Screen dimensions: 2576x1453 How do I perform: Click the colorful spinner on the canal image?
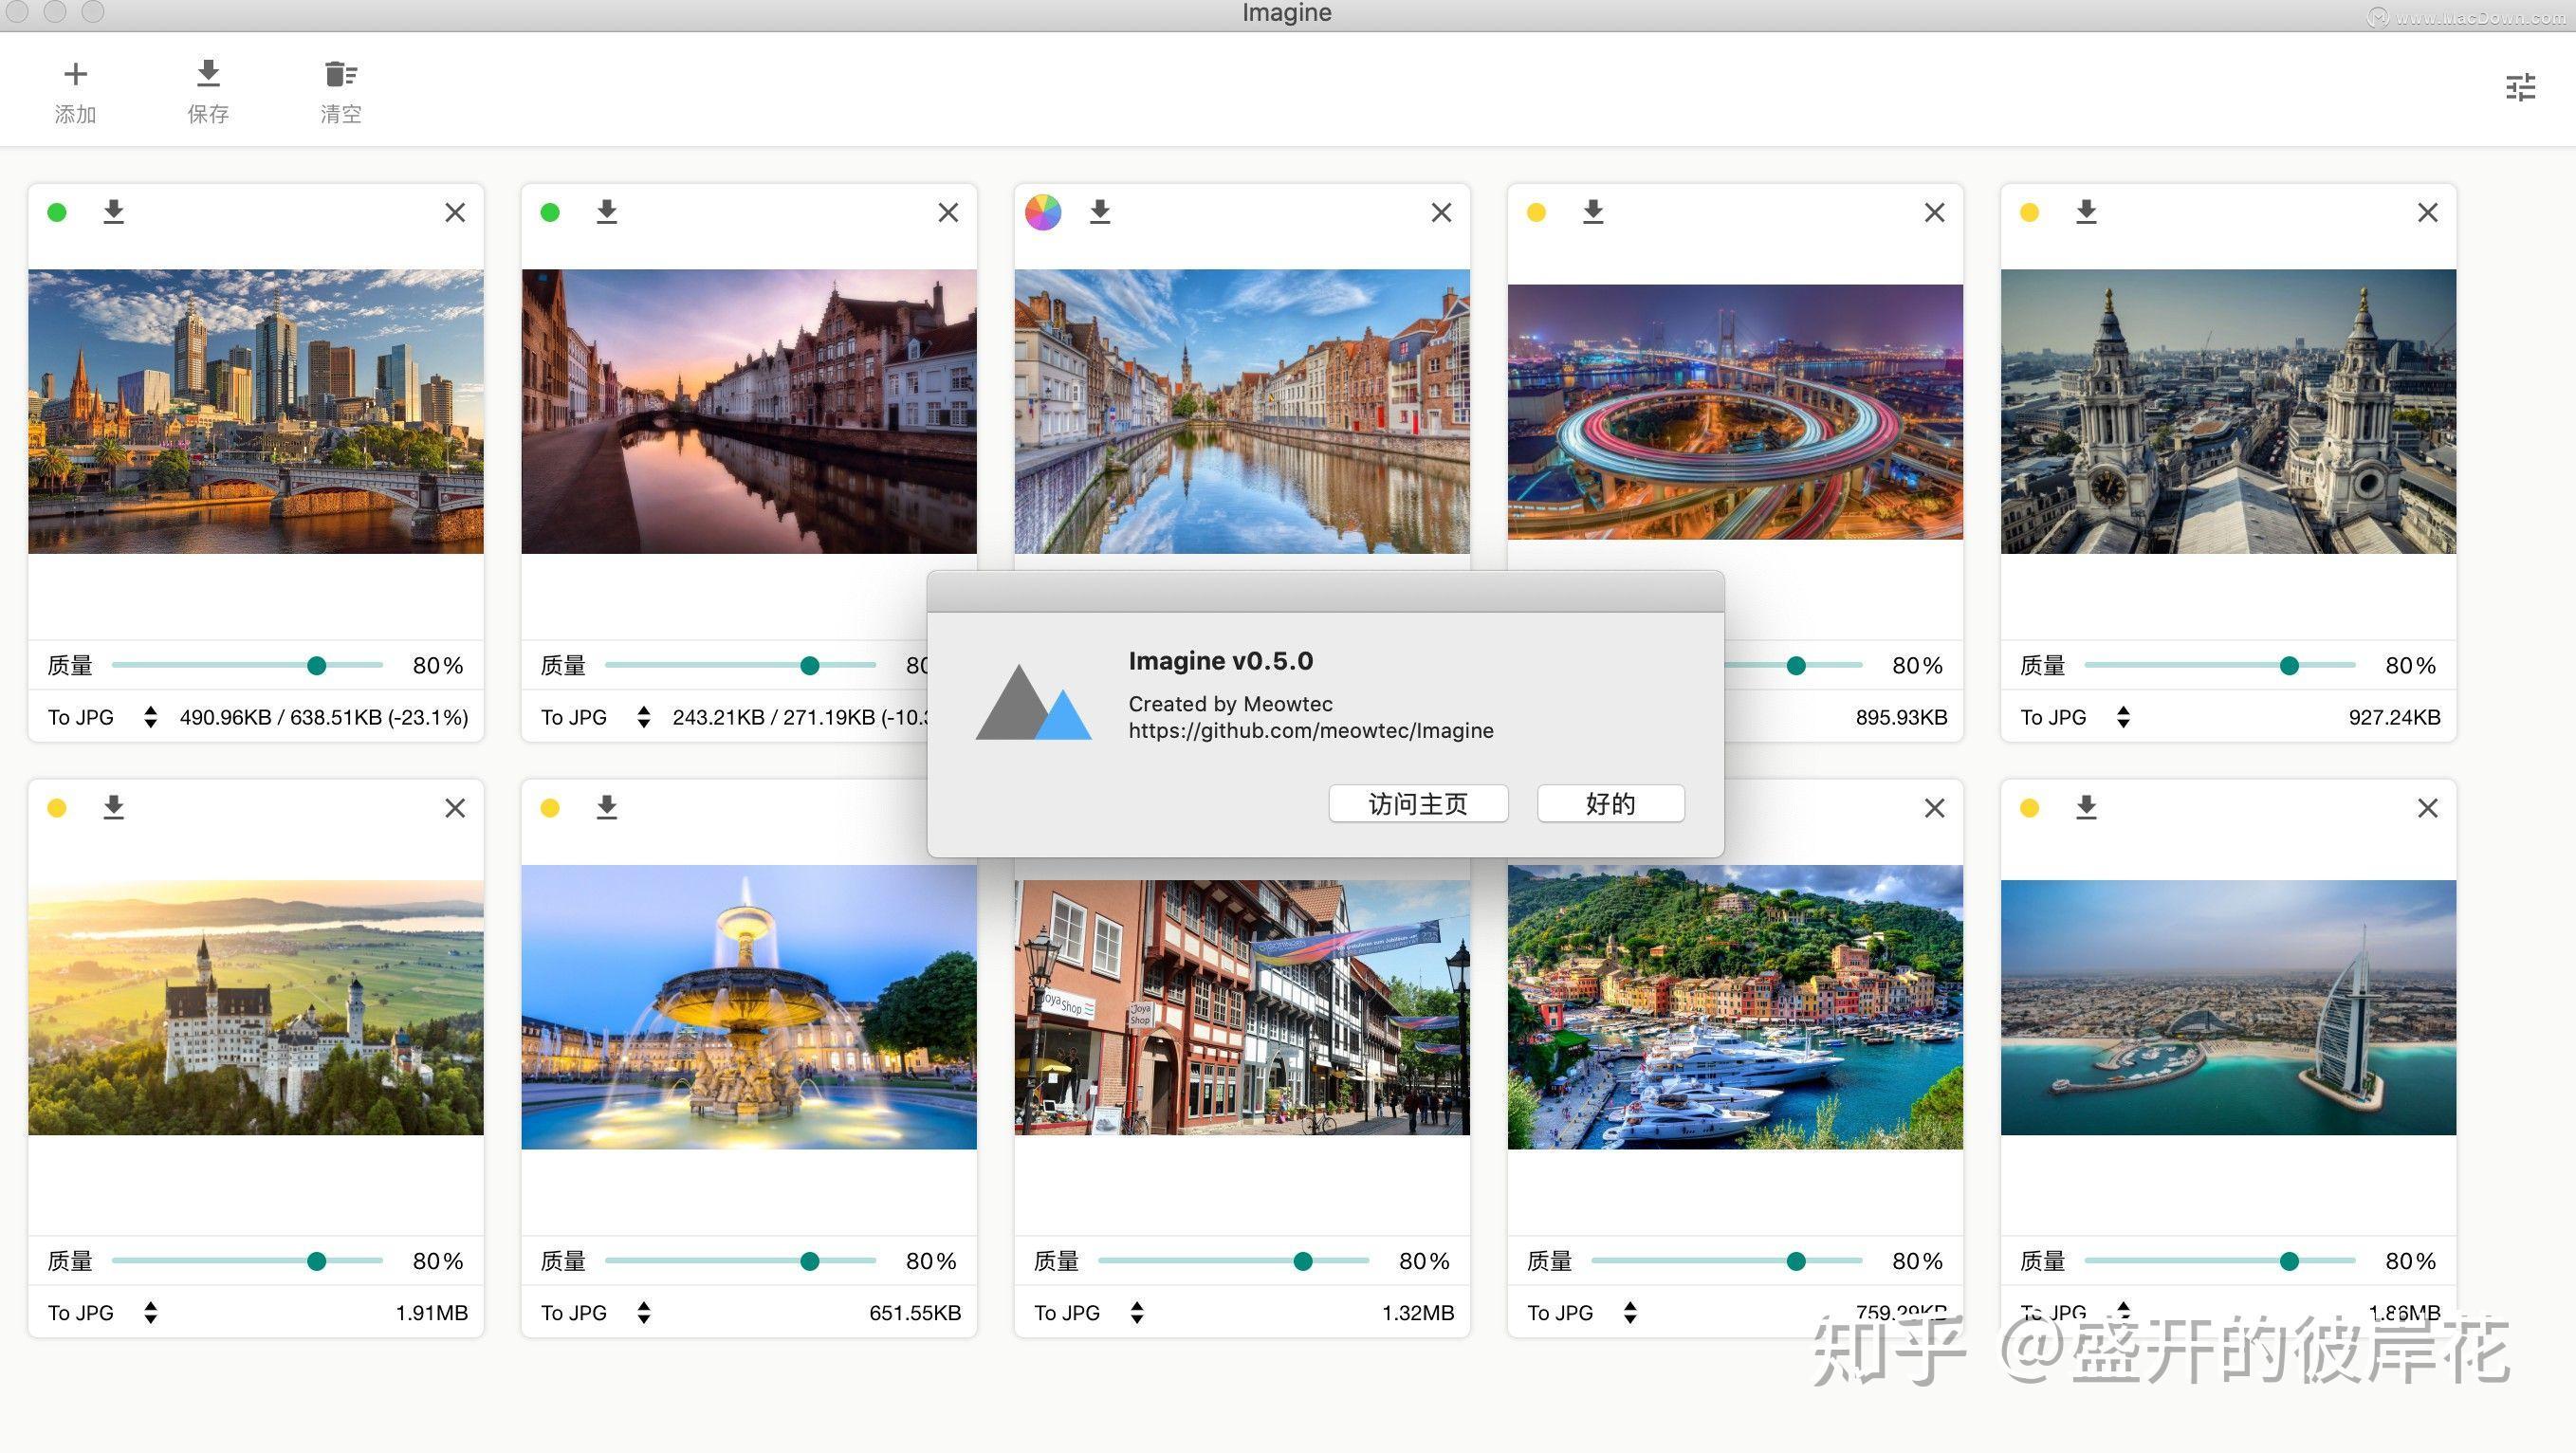pos(1043,212)
